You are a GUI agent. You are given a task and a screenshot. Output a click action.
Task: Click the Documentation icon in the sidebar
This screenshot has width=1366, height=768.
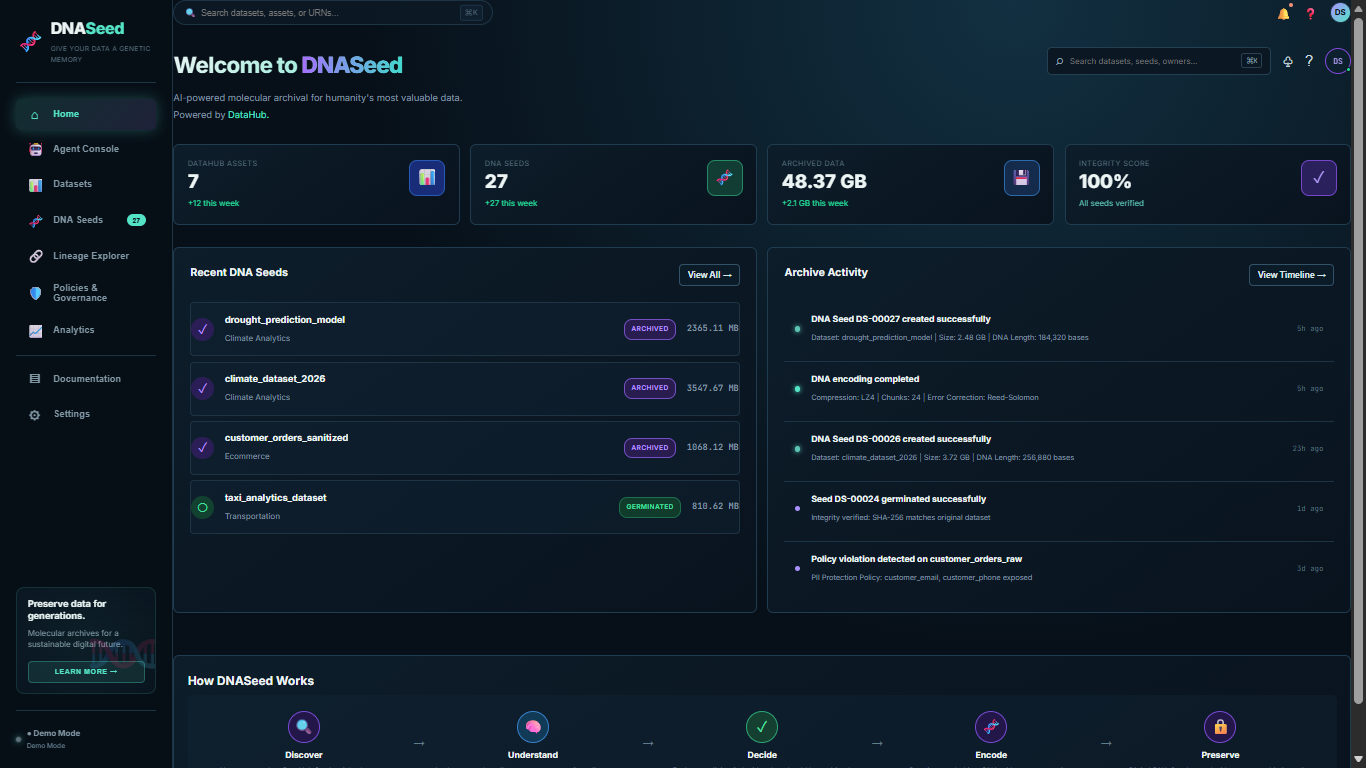point(35,379)
